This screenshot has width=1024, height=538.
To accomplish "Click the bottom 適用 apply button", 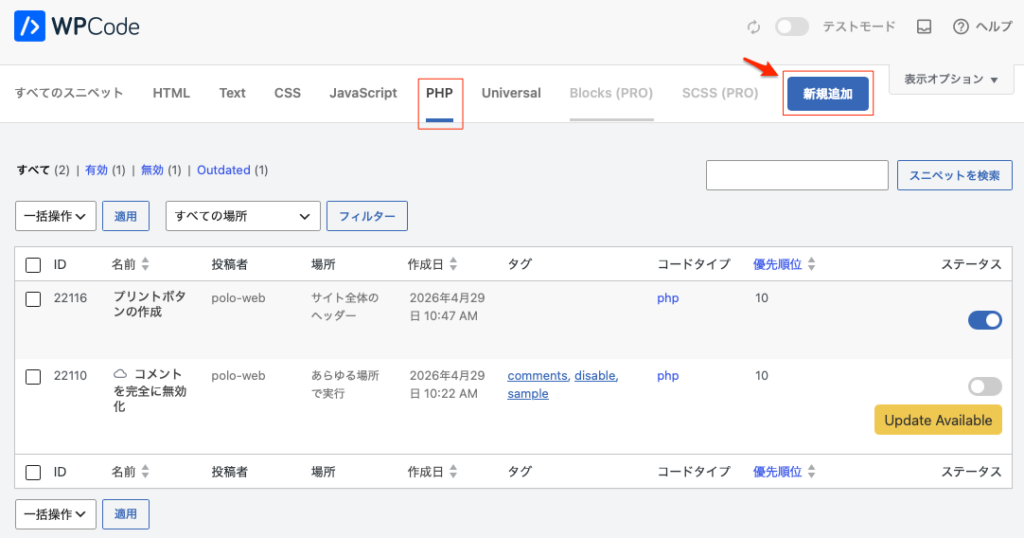I will click(125, 514).
